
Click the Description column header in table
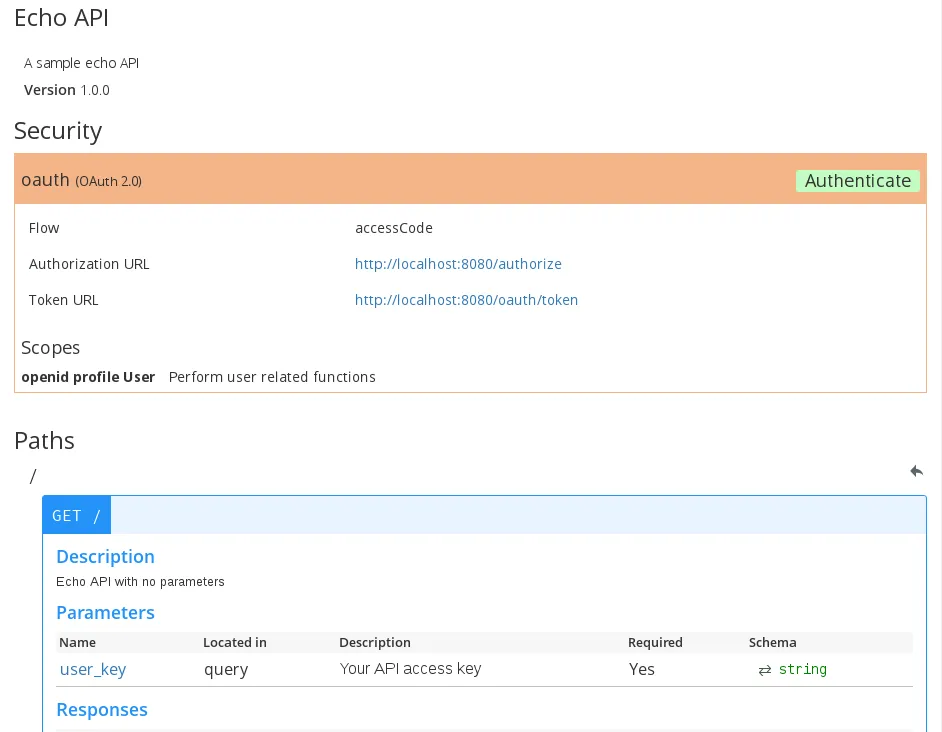pos(375,642)
